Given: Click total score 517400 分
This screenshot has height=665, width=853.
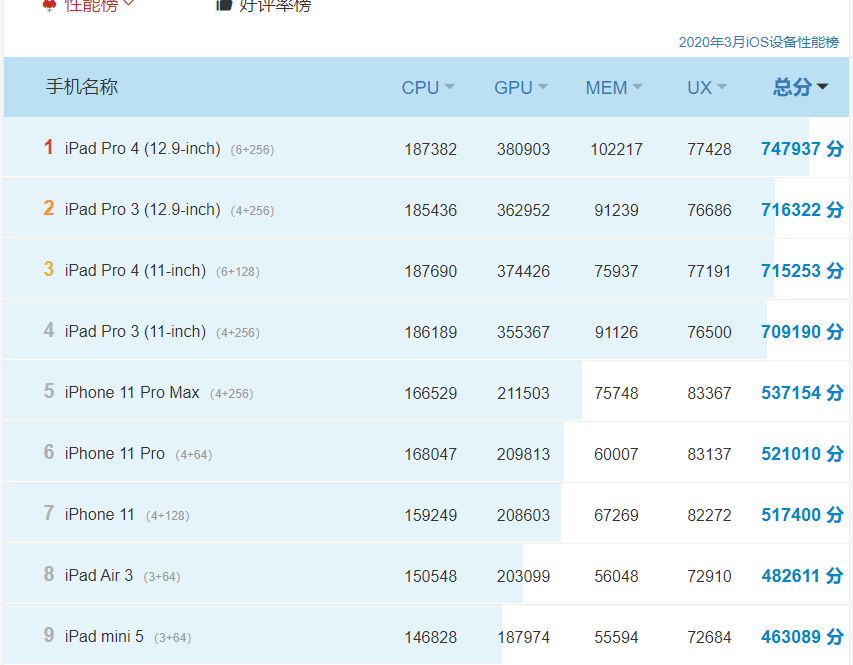Looking at the screenshot, I should (802, 514).
